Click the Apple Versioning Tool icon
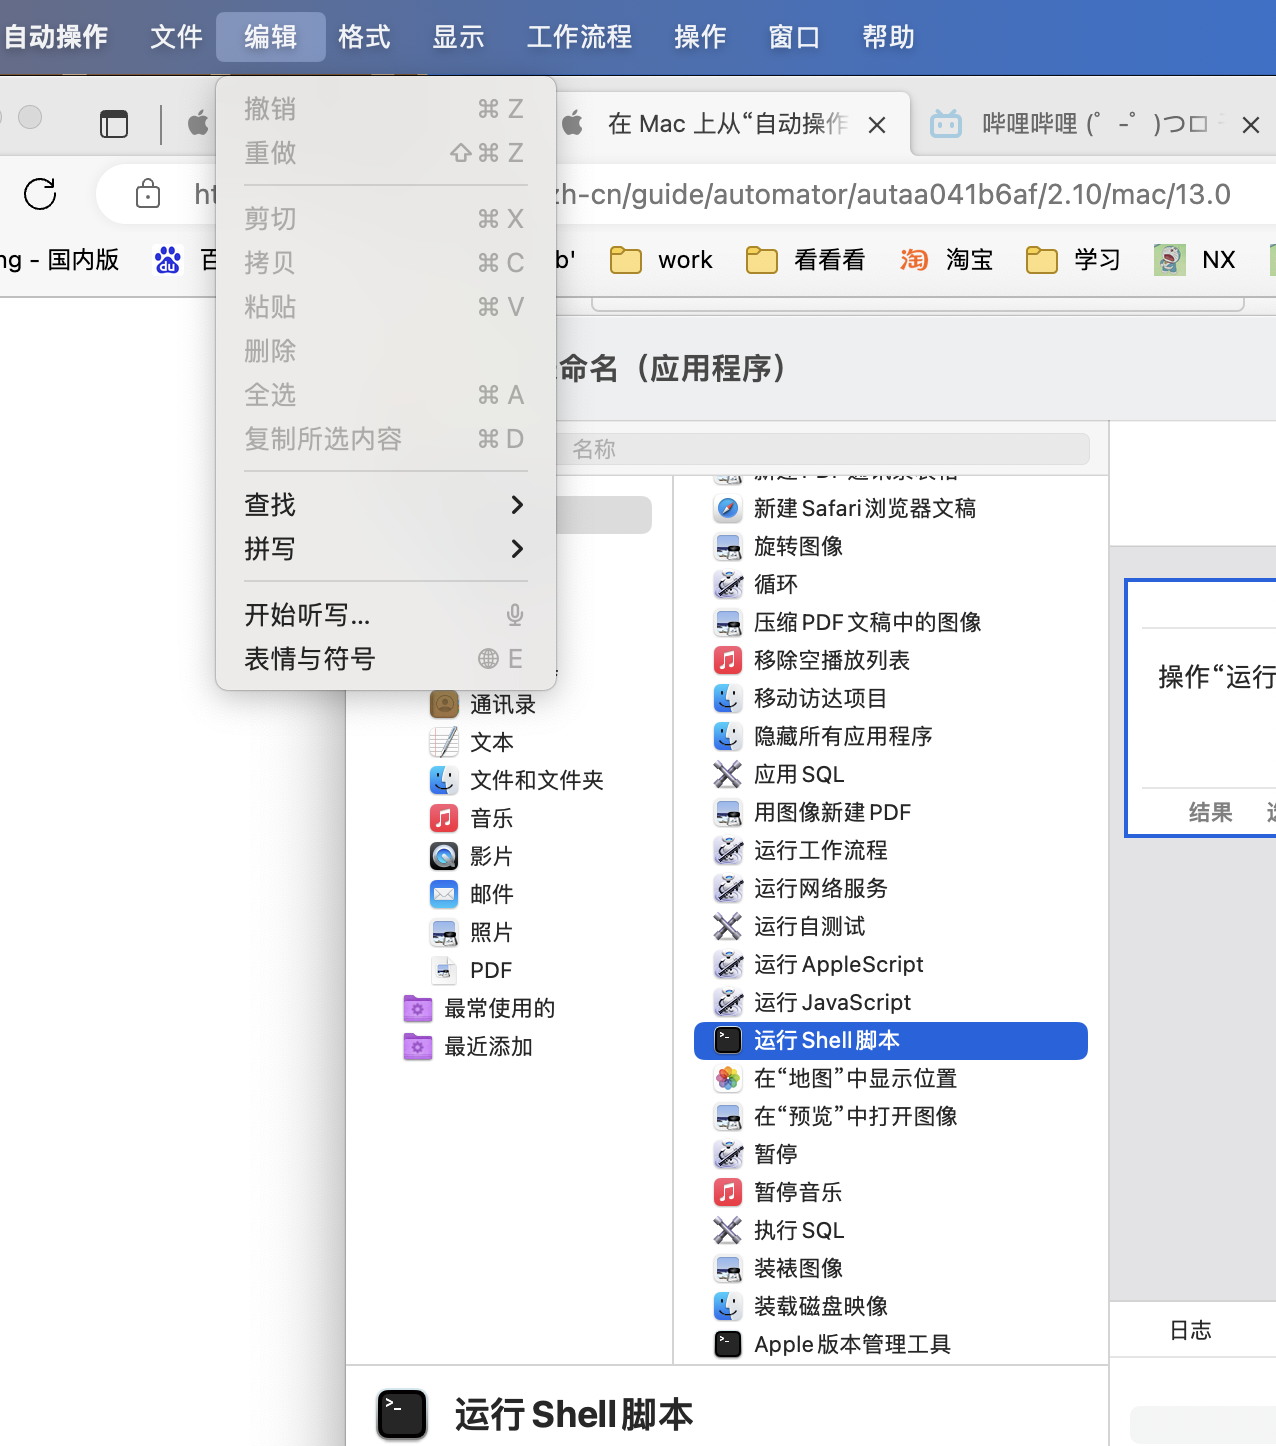The image size is (1276, 1446). pyautogui.click(x=728, y=1344)
